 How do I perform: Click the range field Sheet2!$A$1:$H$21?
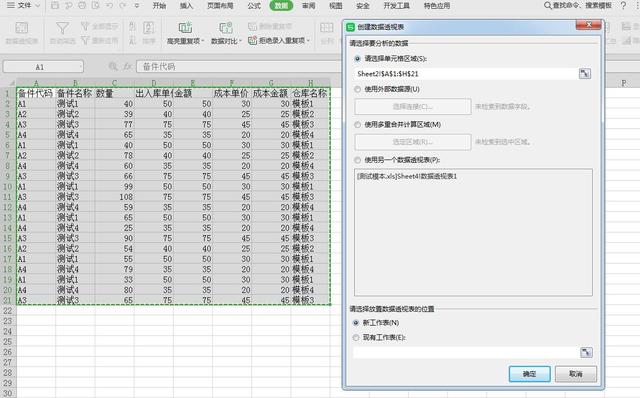click(x=466, y=74)
